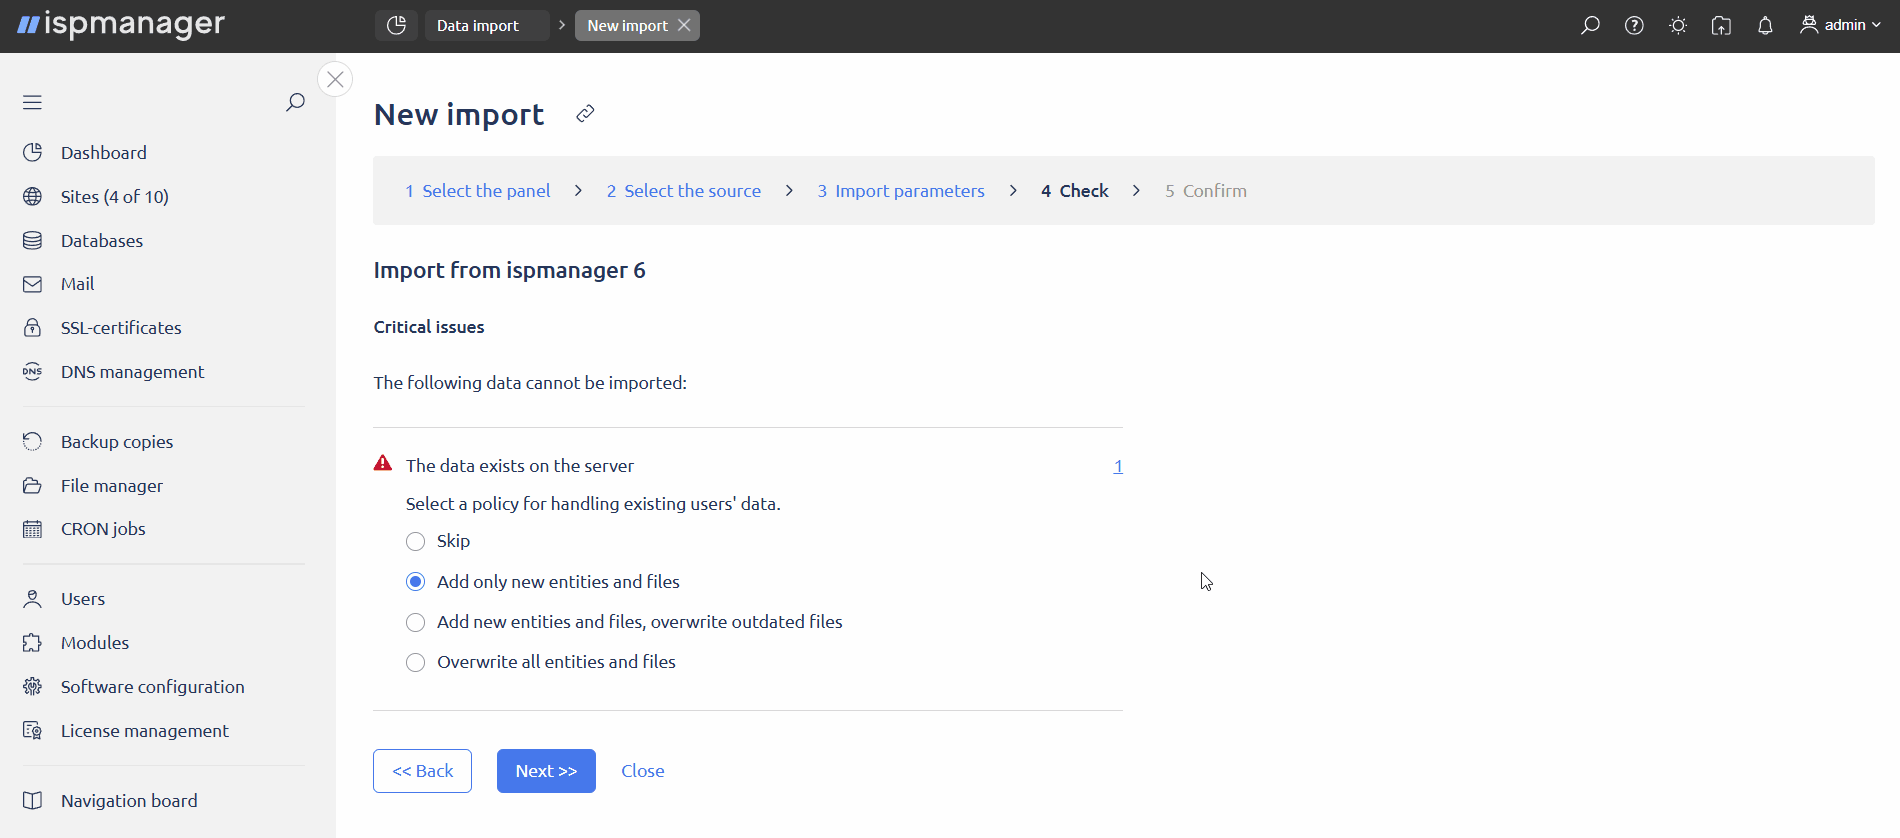This screenshot has width=1900, height=838.
Task: Open Modules section
Action: (x=95, y=643)
